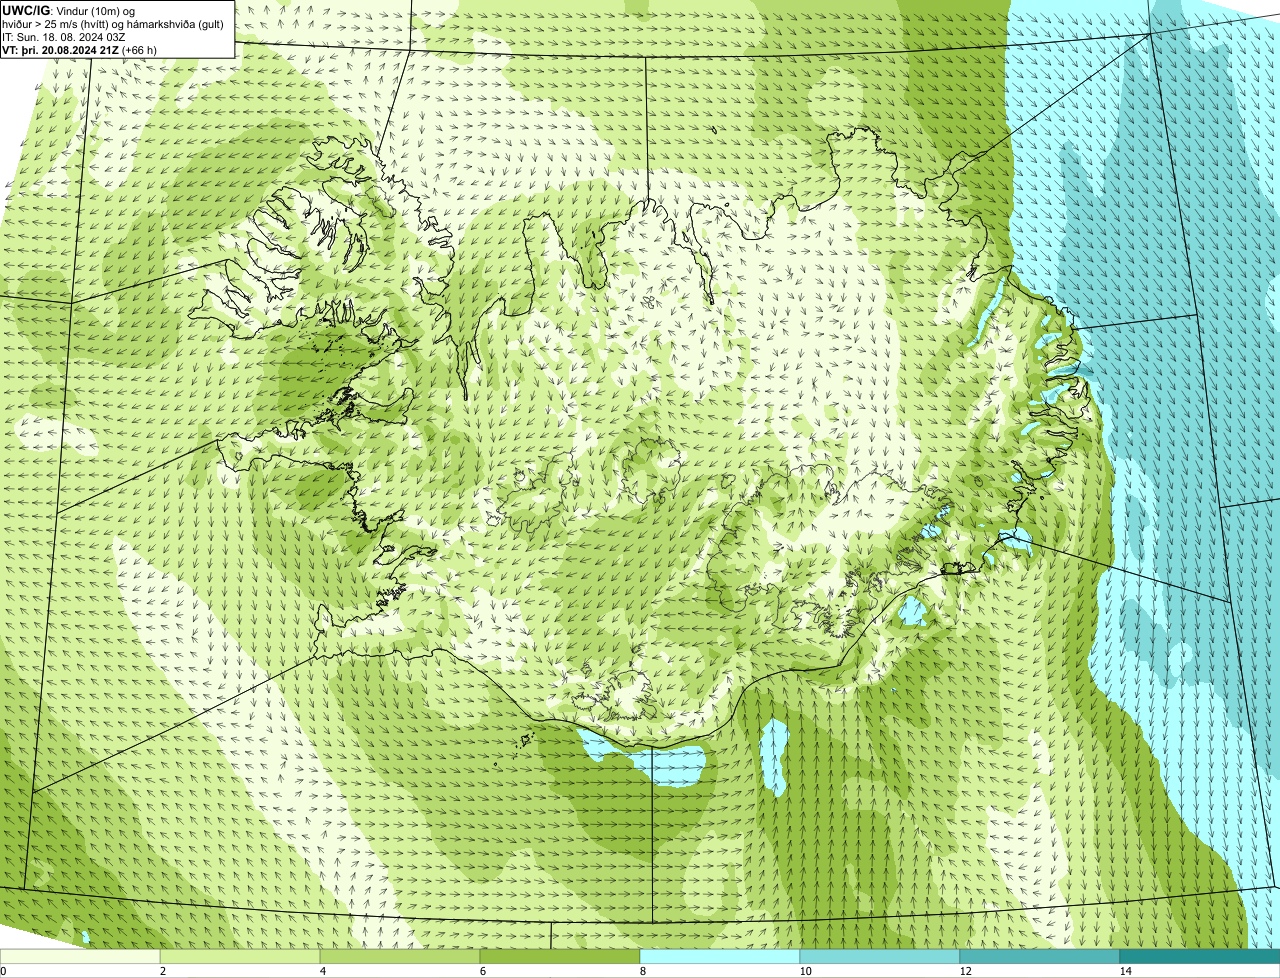Click the "IT: Sun. 18. 08. 2024 03Z" line
Image resolution: width=1280 pixels, height=978 pixels.
point(64,36)
